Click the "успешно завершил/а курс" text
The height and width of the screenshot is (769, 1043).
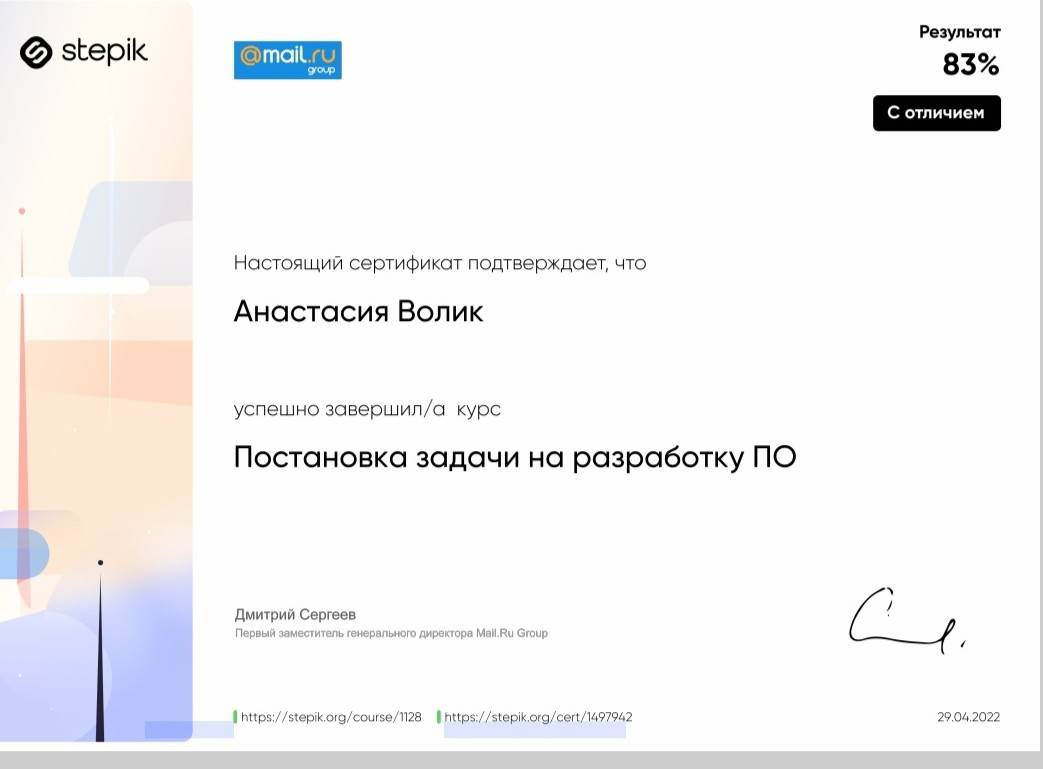pos(367,409)
